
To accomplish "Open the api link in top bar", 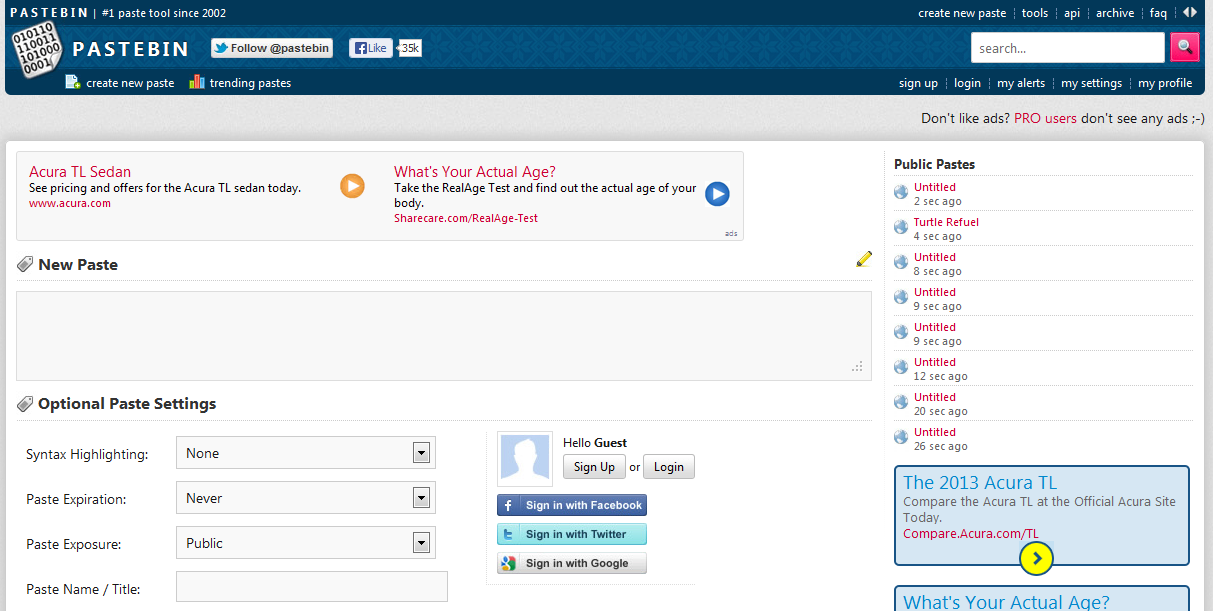I will click(1072, 13).
